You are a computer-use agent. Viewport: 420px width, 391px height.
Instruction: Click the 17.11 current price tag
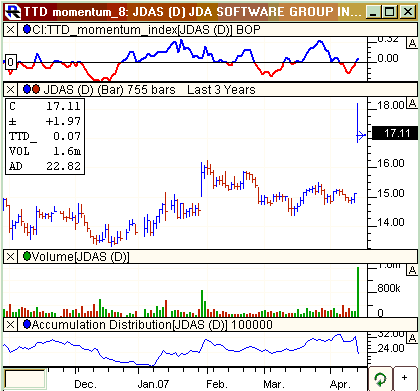tap(394, 133)
